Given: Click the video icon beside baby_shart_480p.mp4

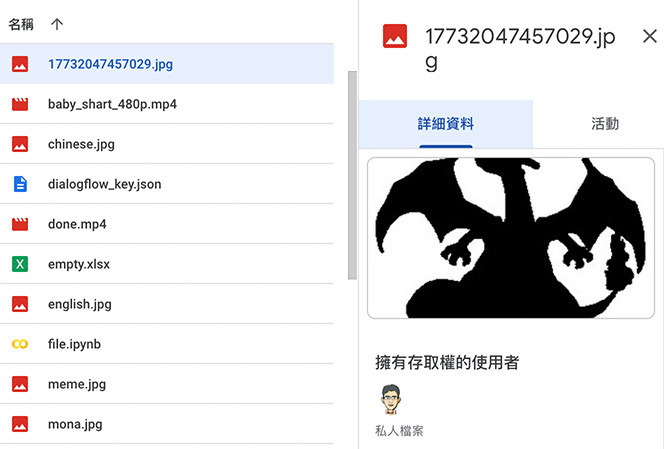Looking at the screenshot, I should (20, 104).
